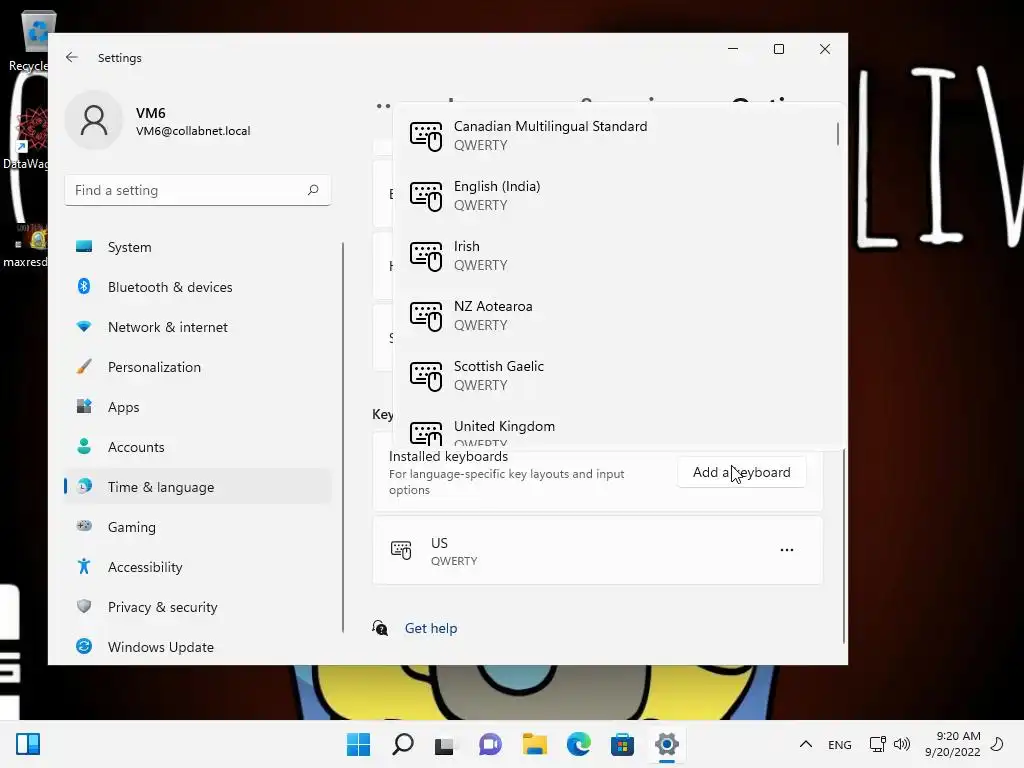Open Gaming settings category
This screenshot has width=1024, height=768.
pyautogui.click(x=198, y=526)
